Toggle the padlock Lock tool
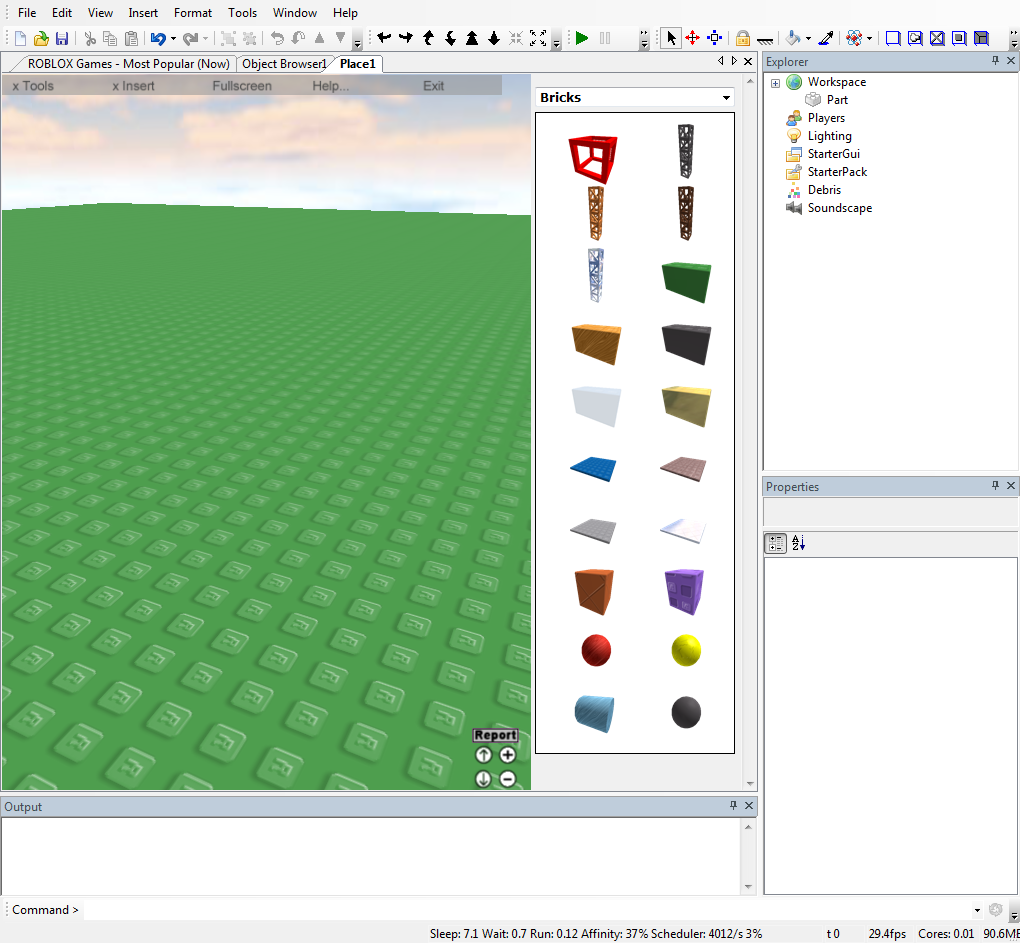Image resolution: width=1020 pixels, height=943 pixels. tap(743, 39)
